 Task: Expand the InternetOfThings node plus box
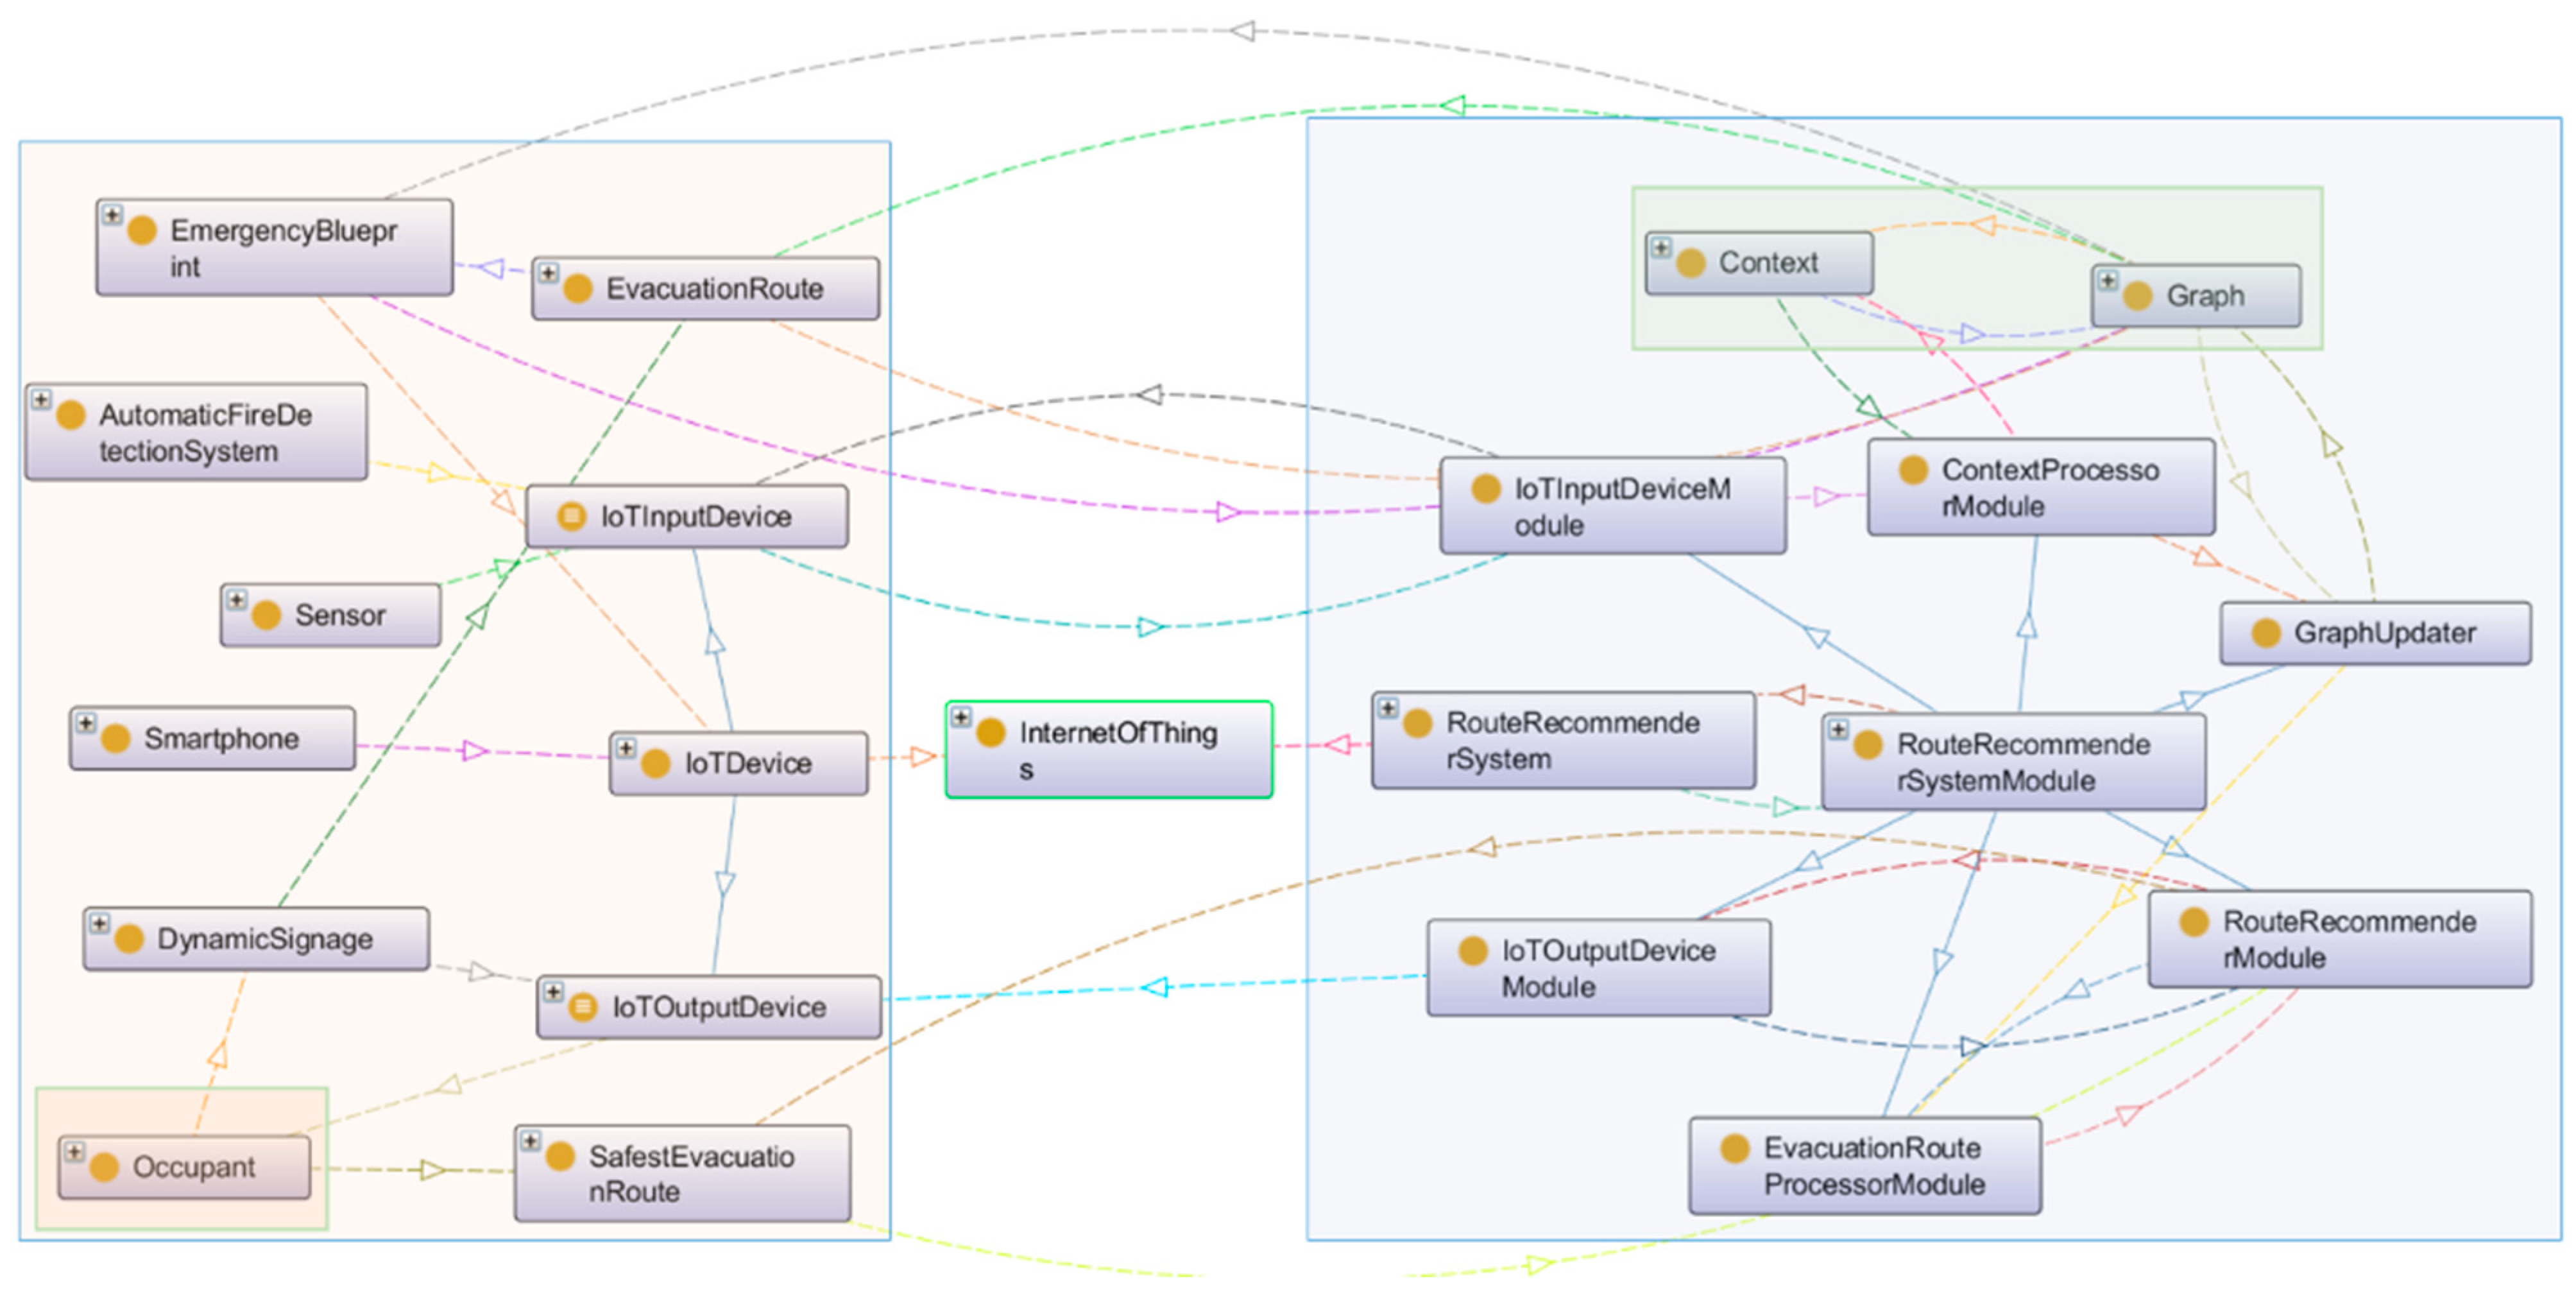(x=961, y=717)
